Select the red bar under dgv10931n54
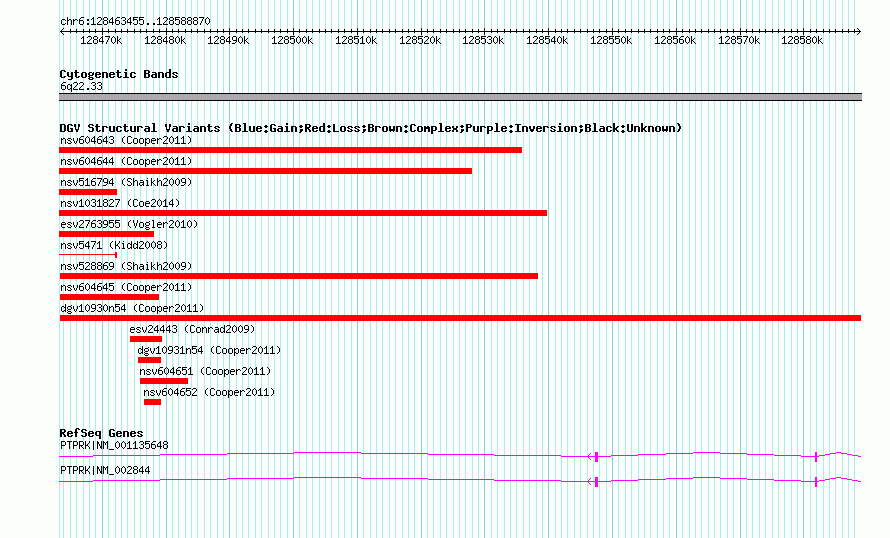 [149, 360]
